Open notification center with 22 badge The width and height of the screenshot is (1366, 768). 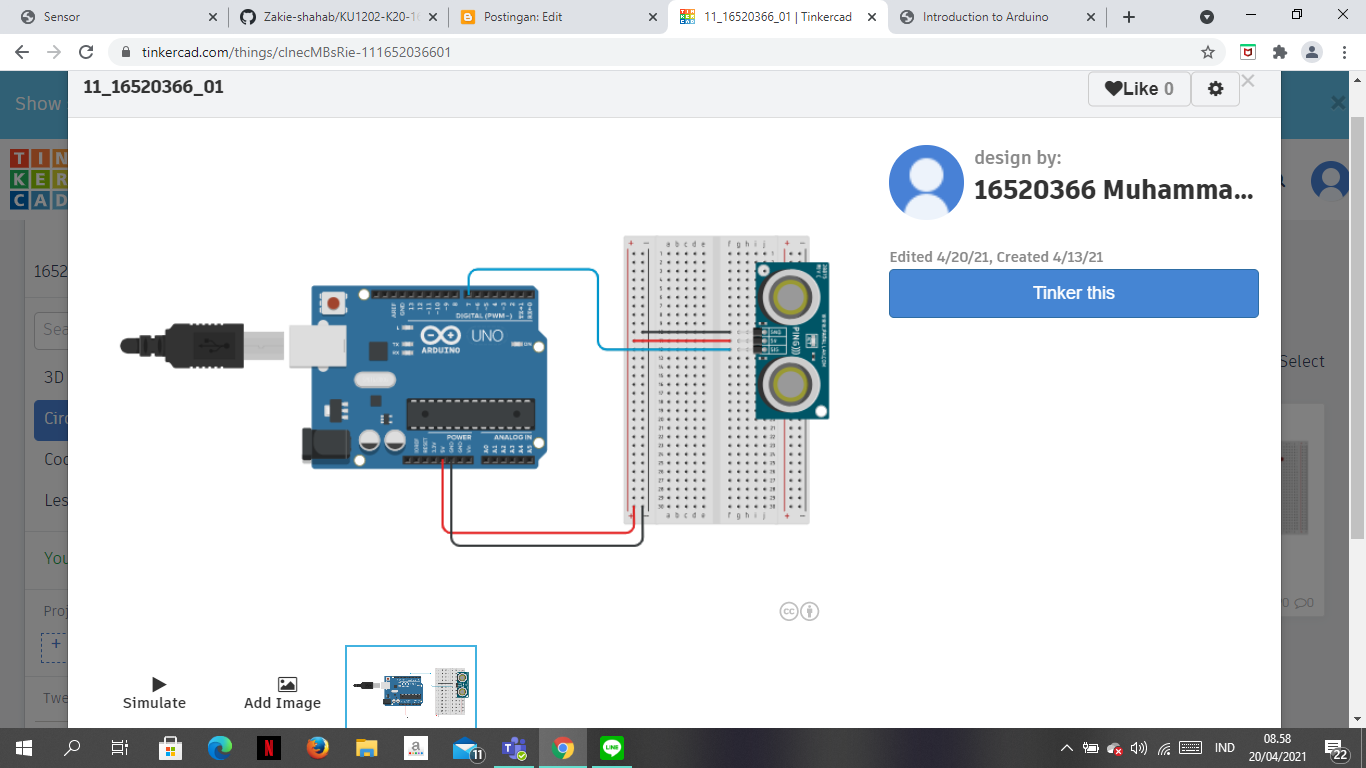(1336, 749)
